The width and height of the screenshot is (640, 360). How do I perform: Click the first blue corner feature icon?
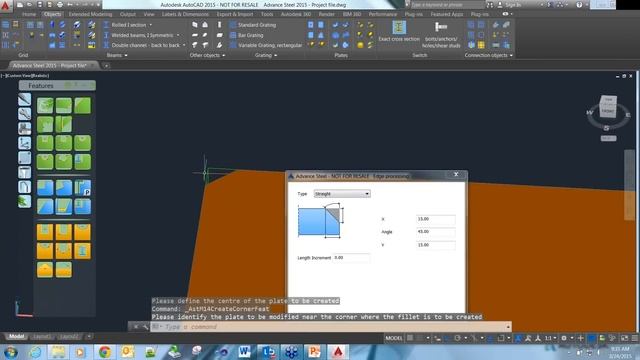pos(45,188)
